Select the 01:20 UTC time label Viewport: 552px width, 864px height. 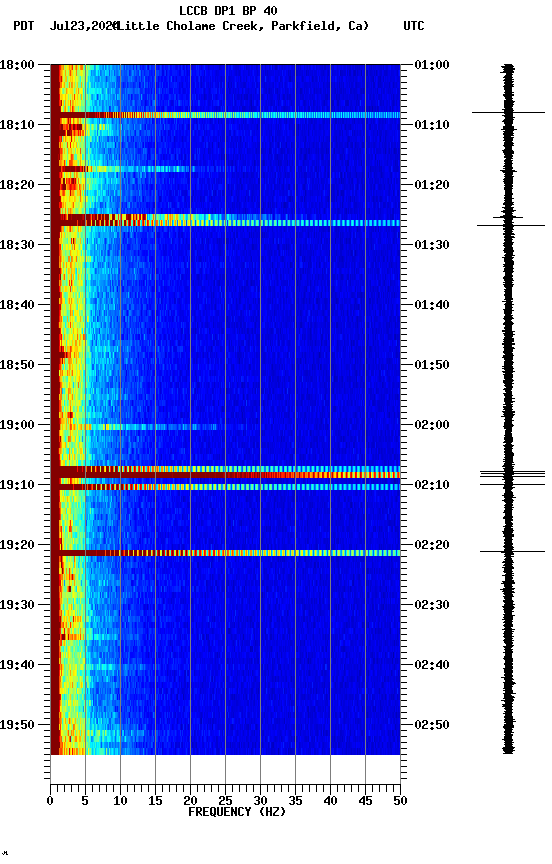[432, 185]
